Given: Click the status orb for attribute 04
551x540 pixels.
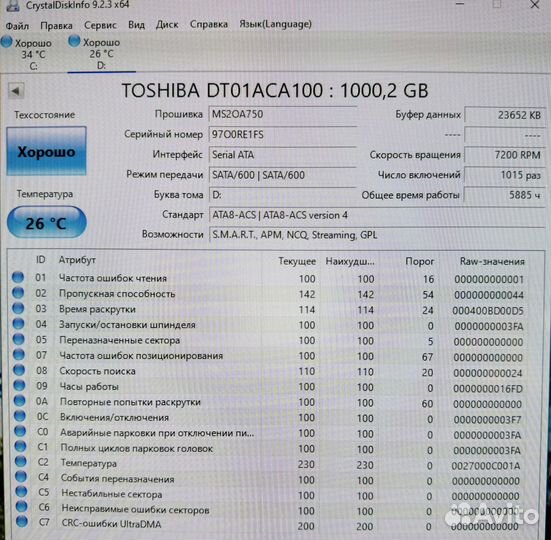Looking at the screenshot, I should tap(19, 324).
